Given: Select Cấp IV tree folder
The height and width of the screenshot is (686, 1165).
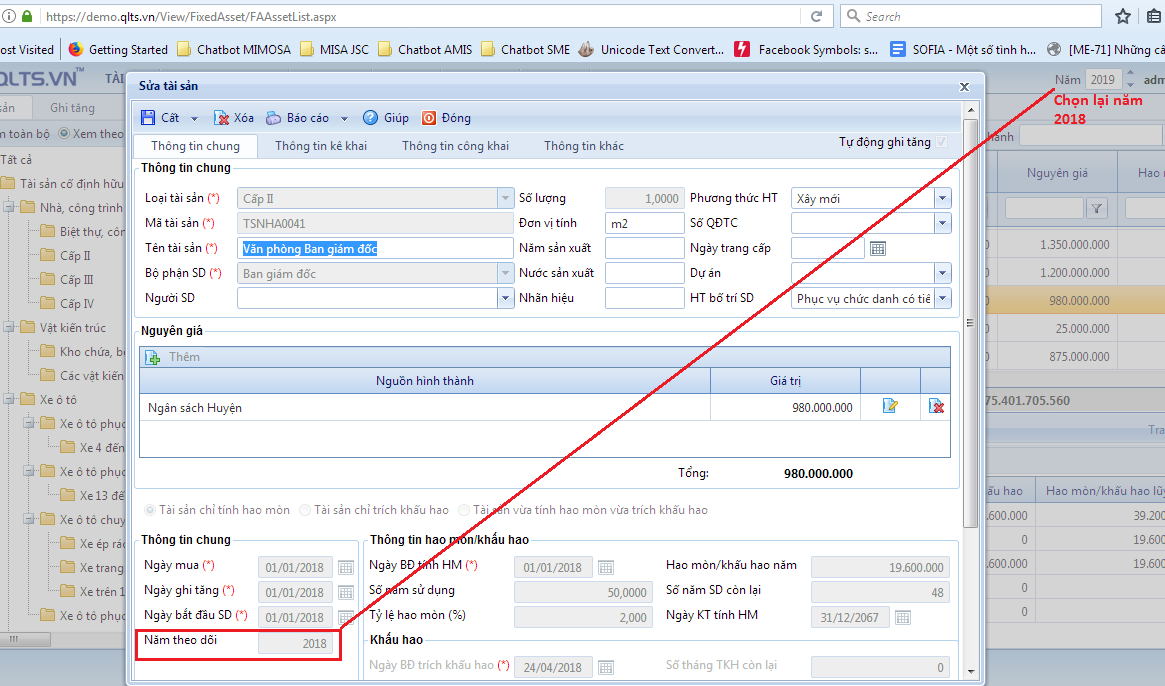Looking at the screenshot, I should (x=67, y=303).
